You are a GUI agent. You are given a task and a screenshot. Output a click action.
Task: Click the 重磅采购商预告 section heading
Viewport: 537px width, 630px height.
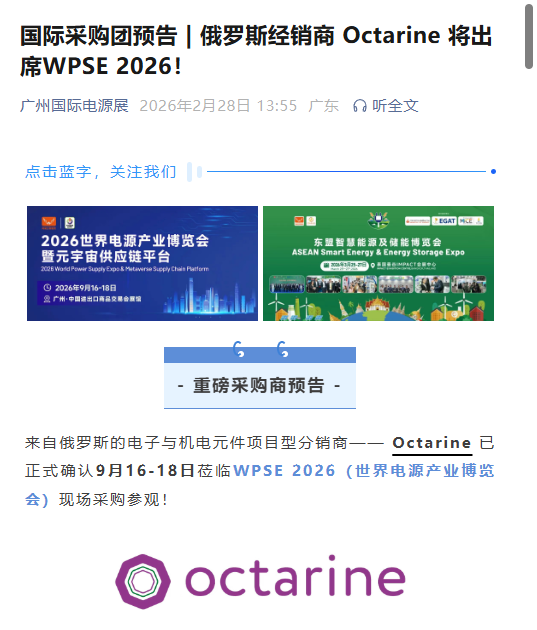[259, 385]
